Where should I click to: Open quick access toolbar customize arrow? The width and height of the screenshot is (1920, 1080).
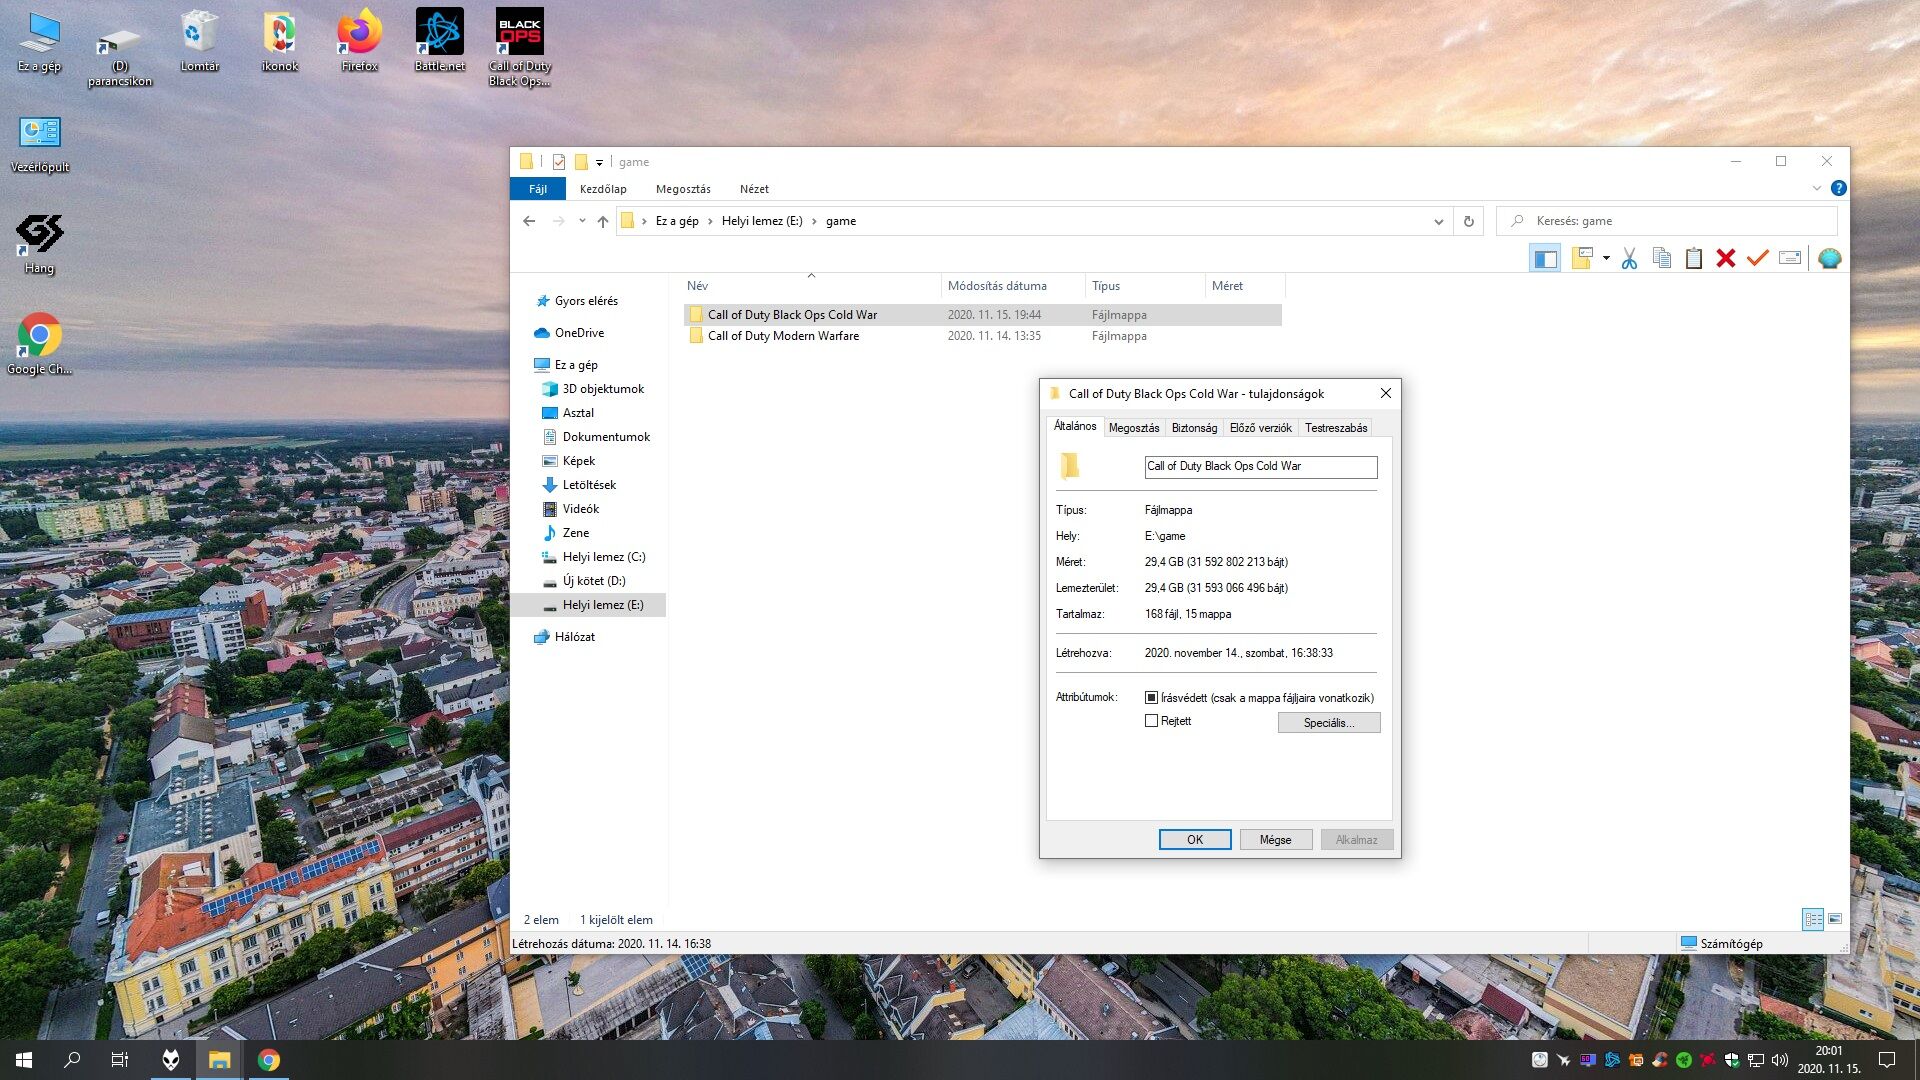[599, 162]
